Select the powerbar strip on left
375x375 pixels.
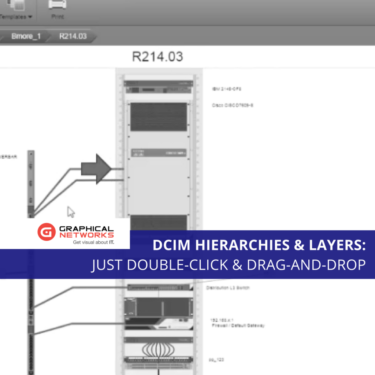coord(31,183)
